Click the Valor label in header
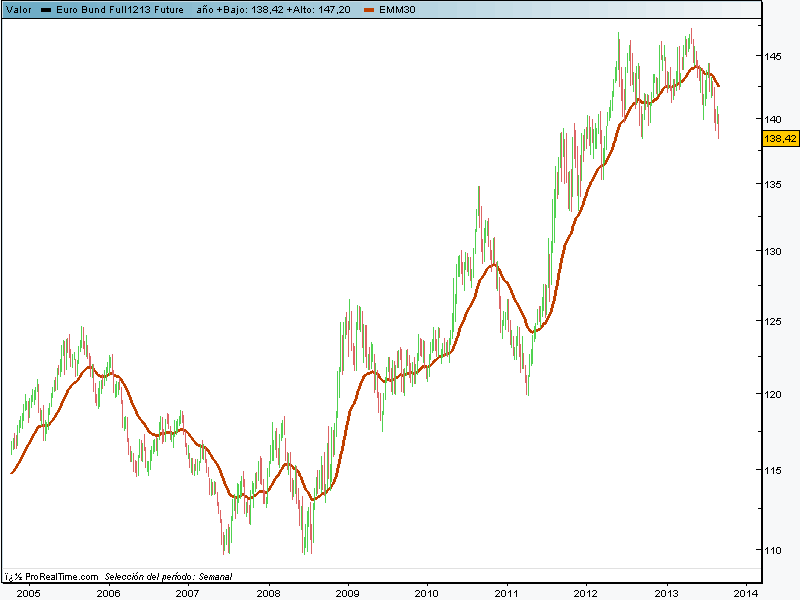 tap(17, 9)
